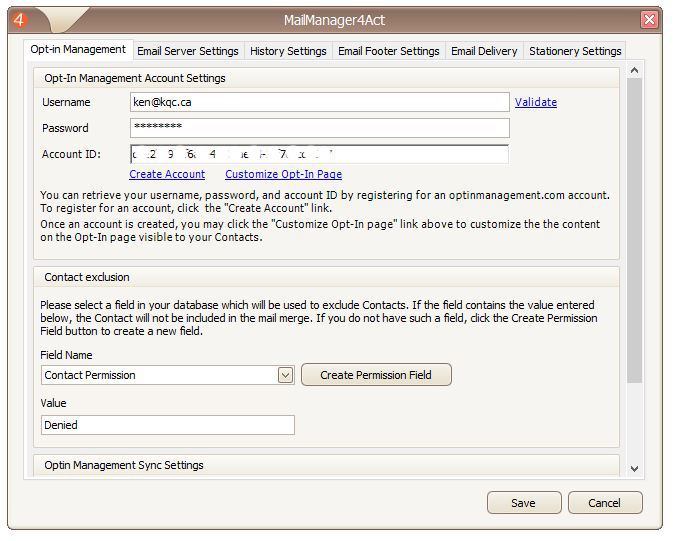Click the scrollbar down arrow
The width and height of the screenshot is (676, 541).
click(634, 469)
